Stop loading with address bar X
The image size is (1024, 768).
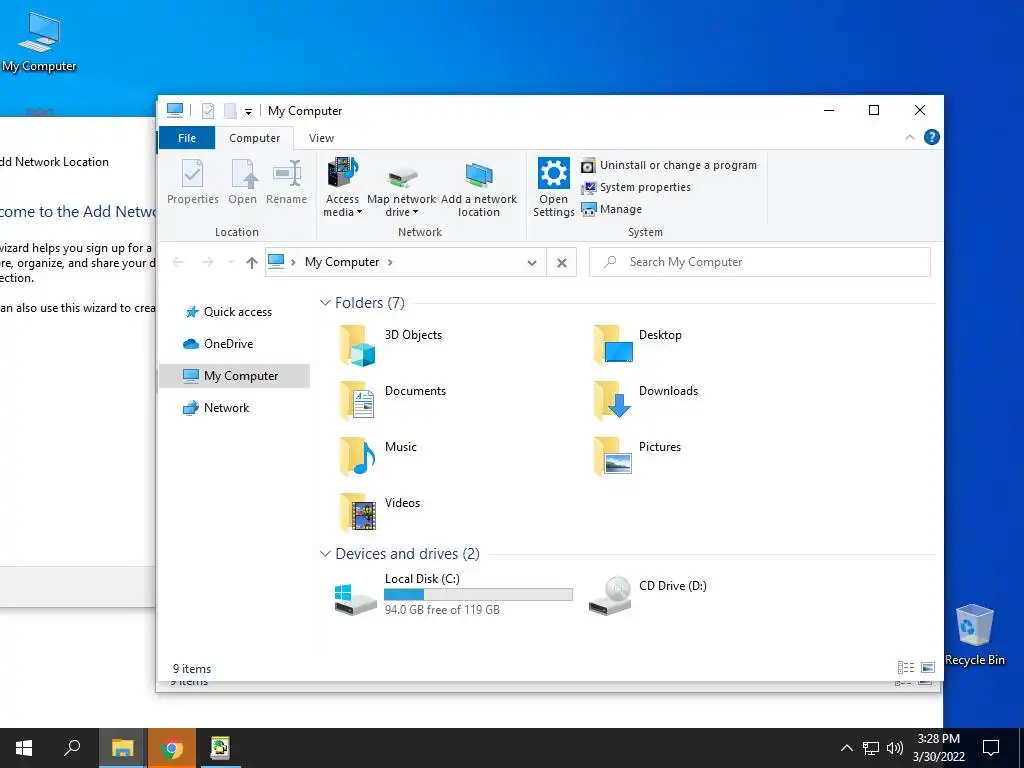point(562,263)
